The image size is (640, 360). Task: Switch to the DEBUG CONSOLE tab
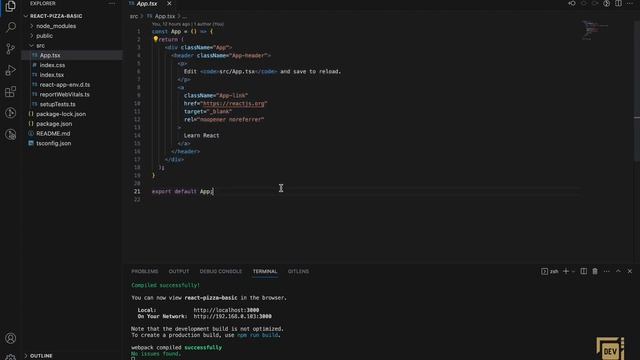(x=221, y=271)
